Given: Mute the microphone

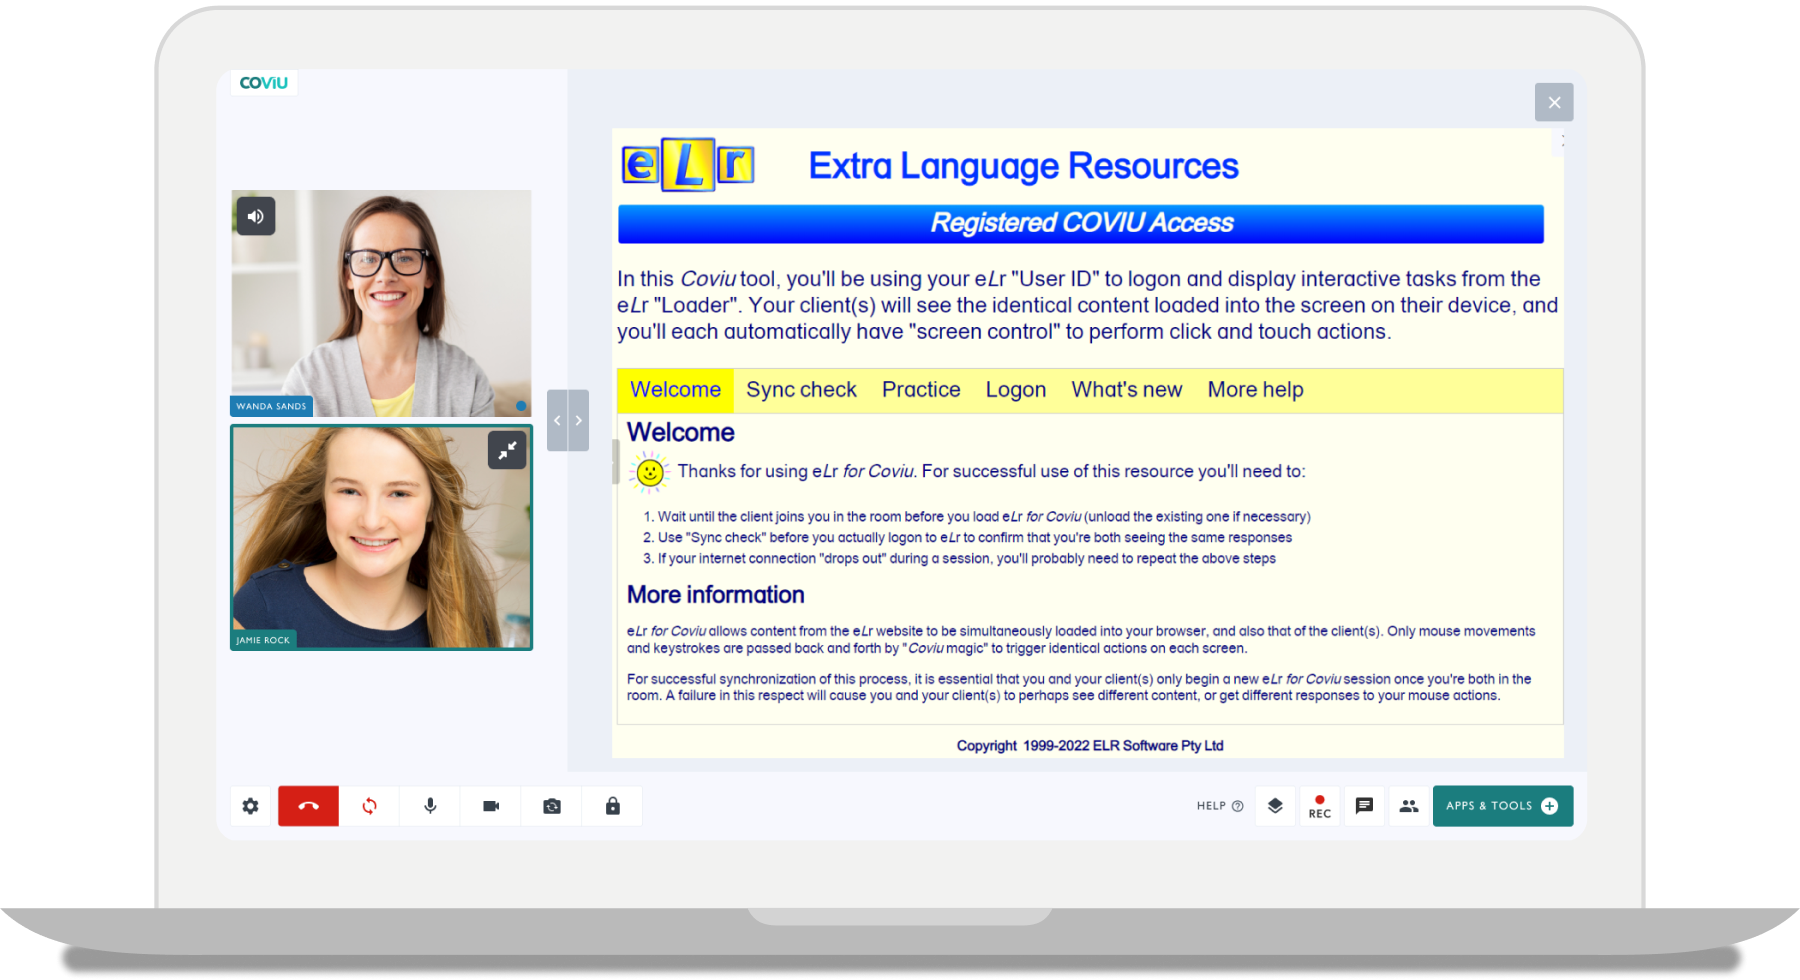Looking at the screenshot, I should pos(430,806).
